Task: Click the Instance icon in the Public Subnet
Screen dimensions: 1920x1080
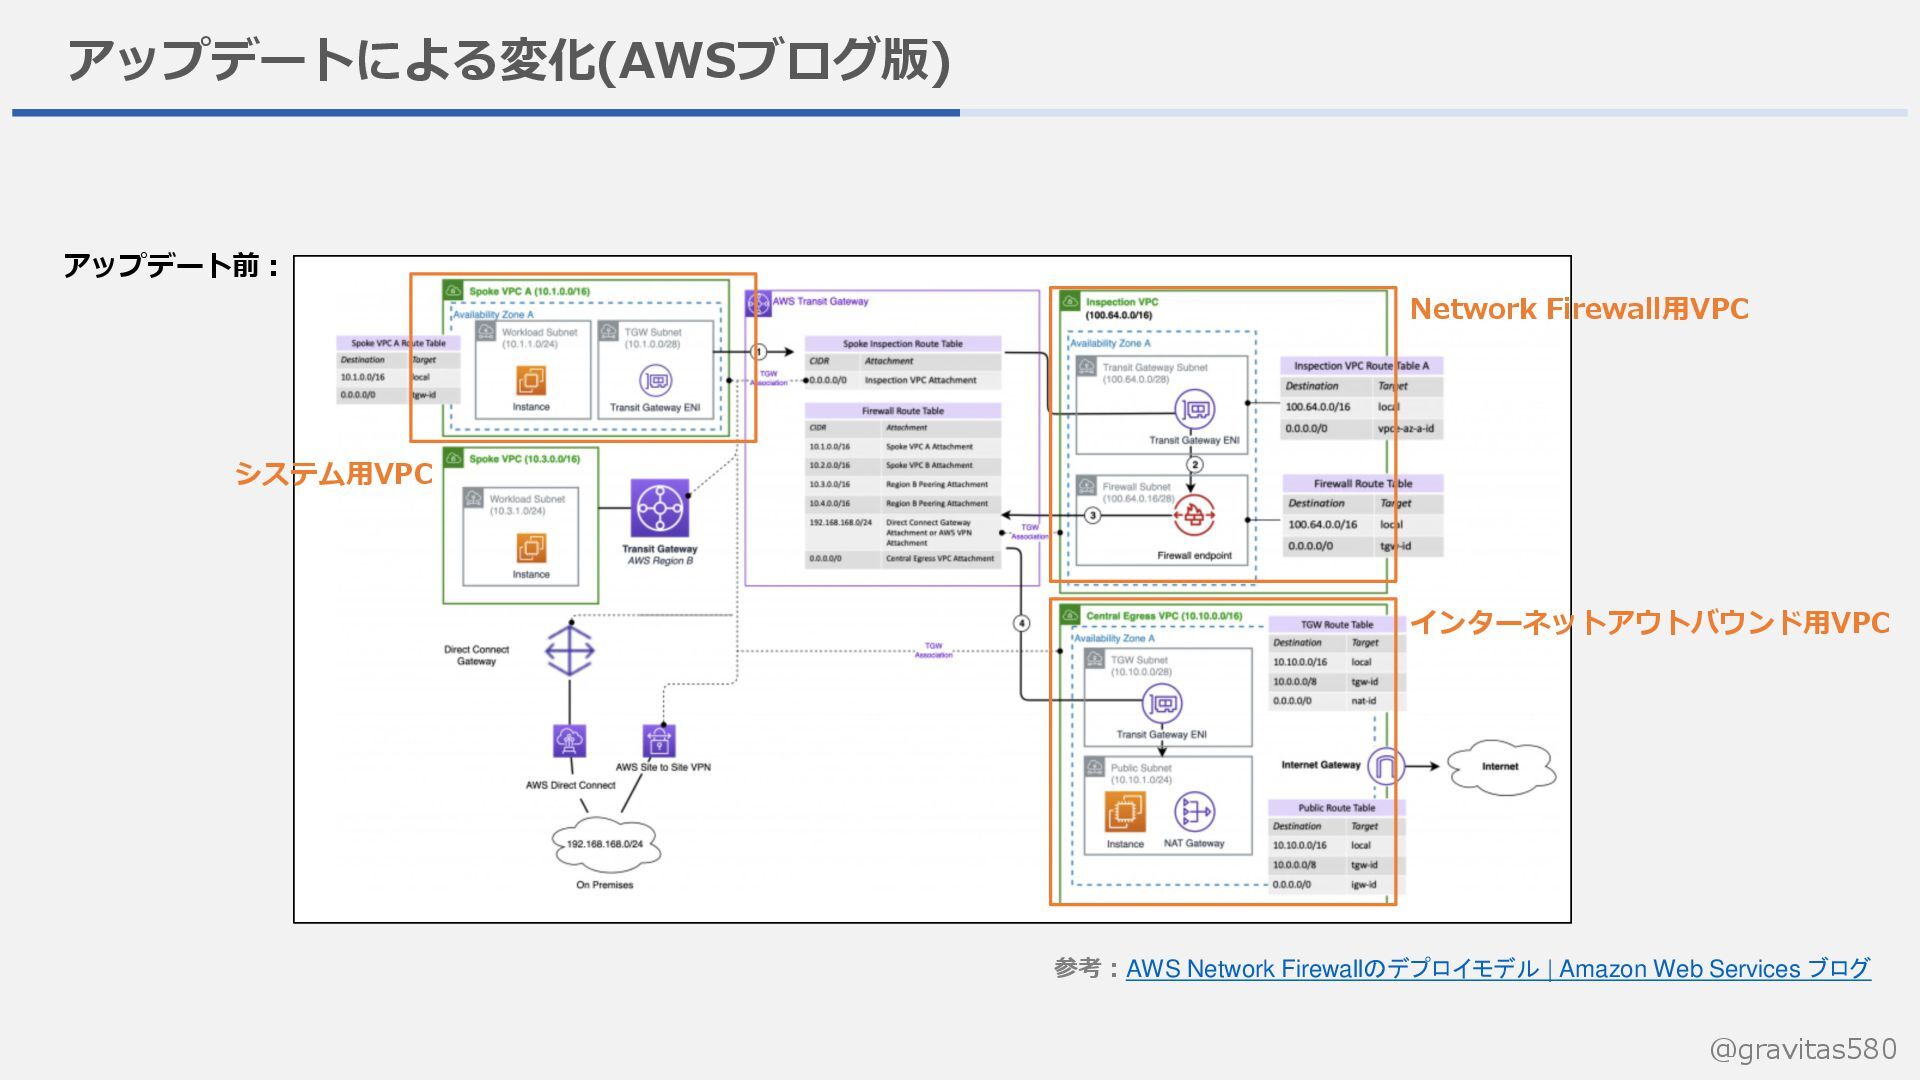Action: pos(1125,811)
